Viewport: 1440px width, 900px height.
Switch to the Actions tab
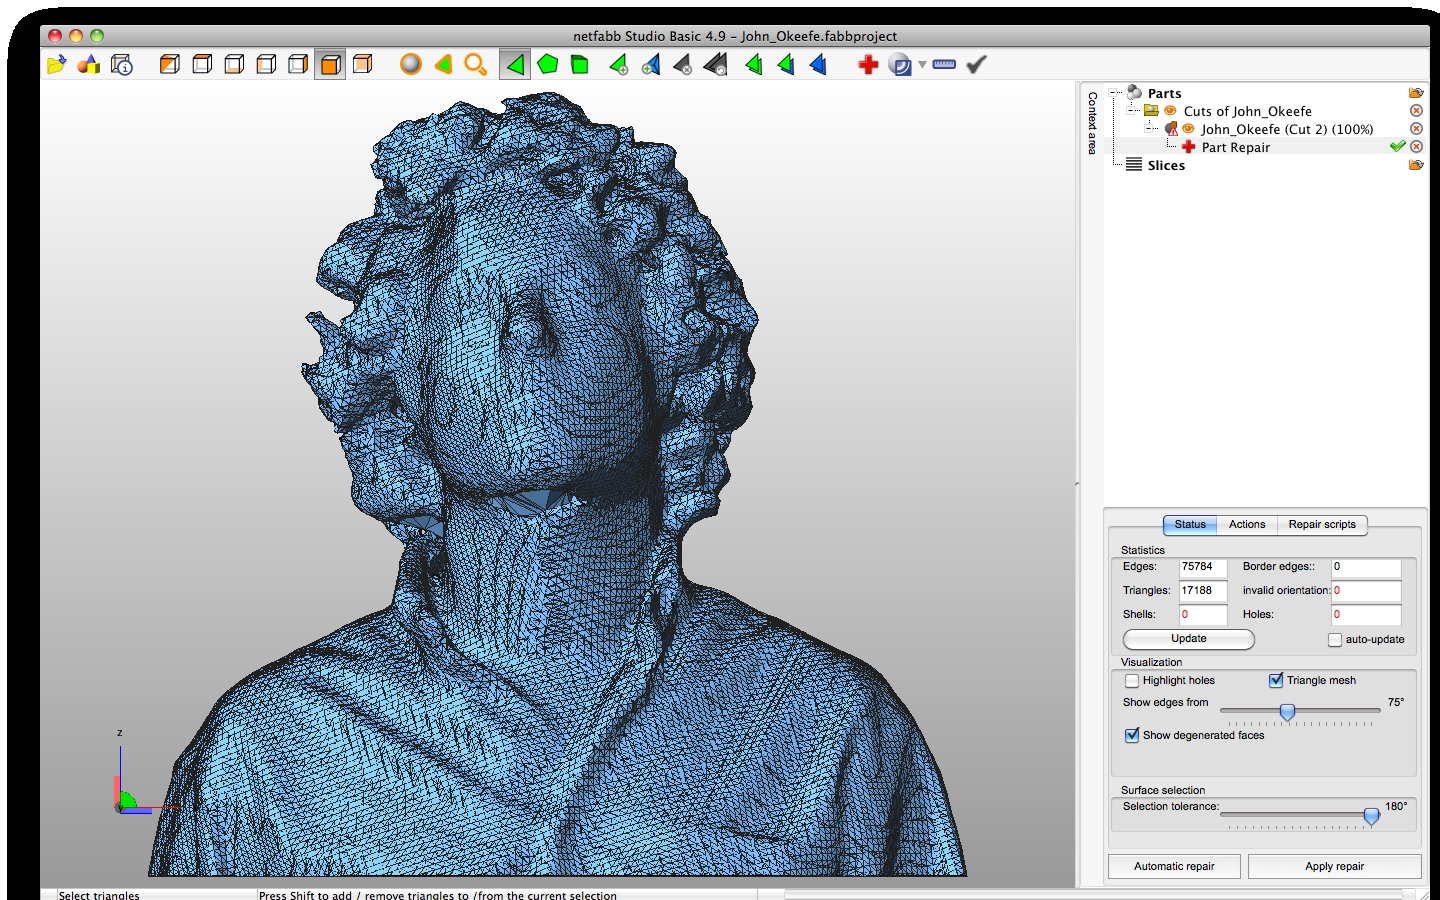[1247, 525]
